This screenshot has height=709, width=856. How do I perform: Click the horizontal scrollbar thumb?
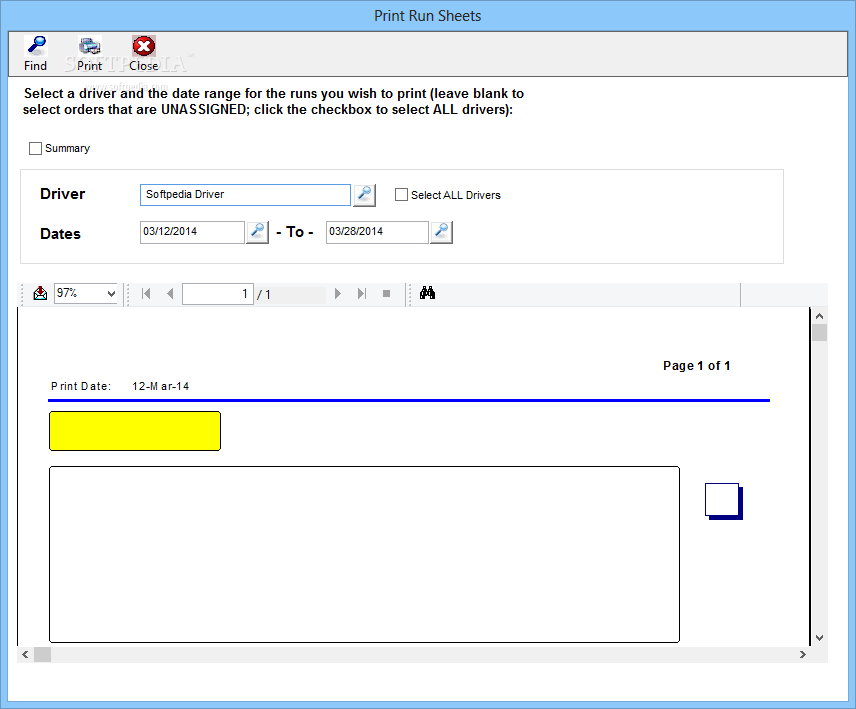43,654
